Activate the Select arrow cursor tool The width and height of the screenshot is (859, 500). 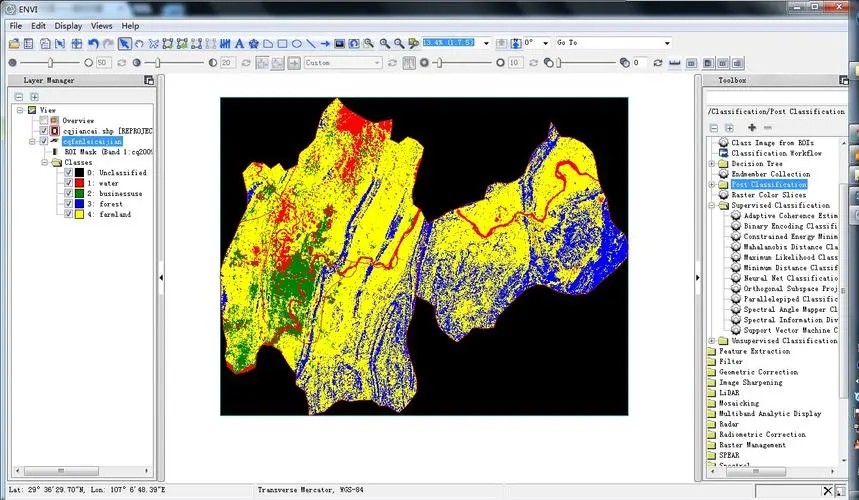pos(124,43)
